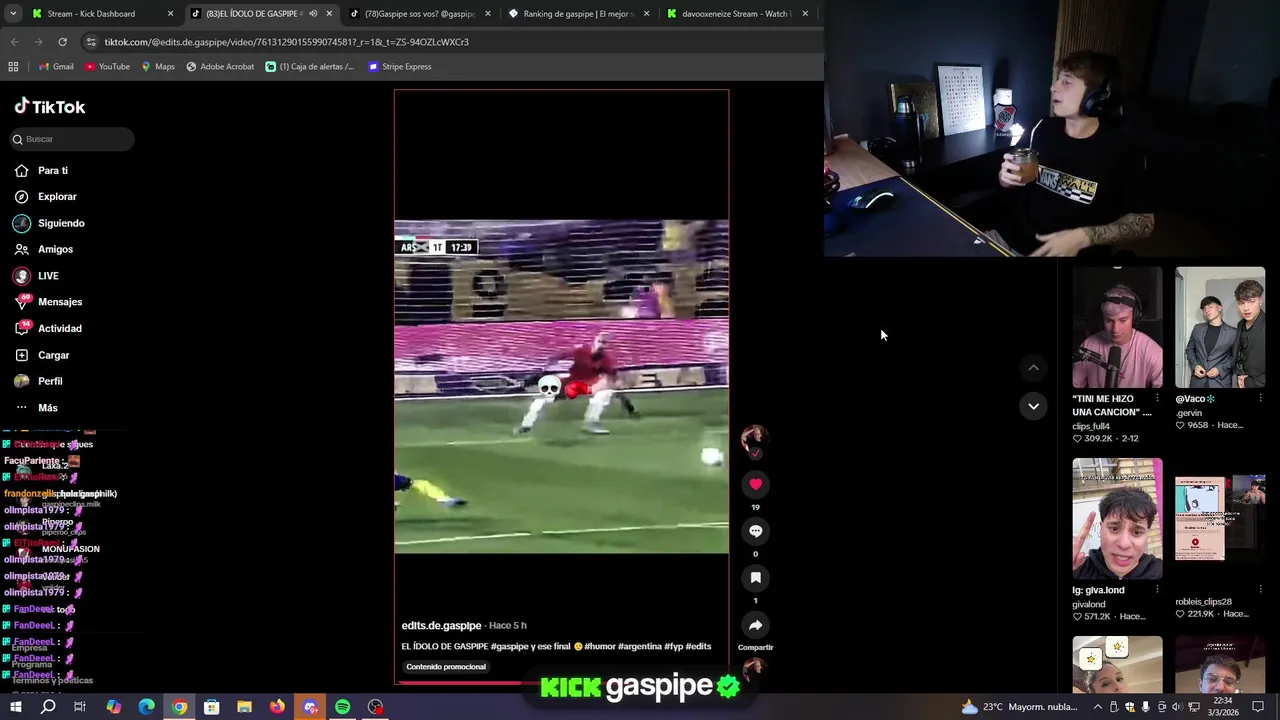The image size is (1280, 720).
Task: Open Explorar in the sidebar
Action: pyautogui.click(x=45, y=197)
